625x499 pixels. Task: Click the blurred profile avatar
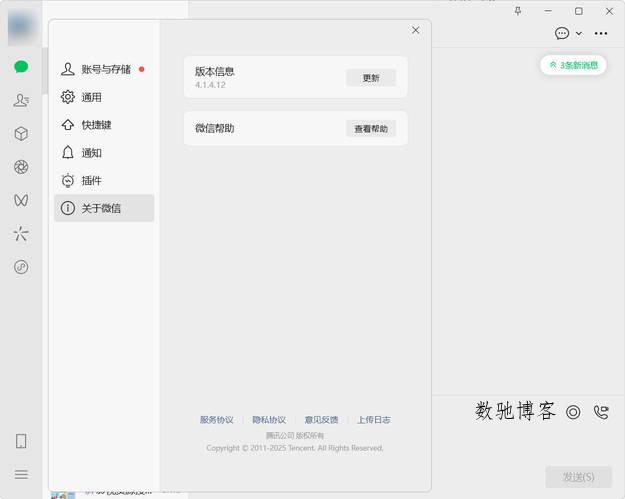pos(21,26)
